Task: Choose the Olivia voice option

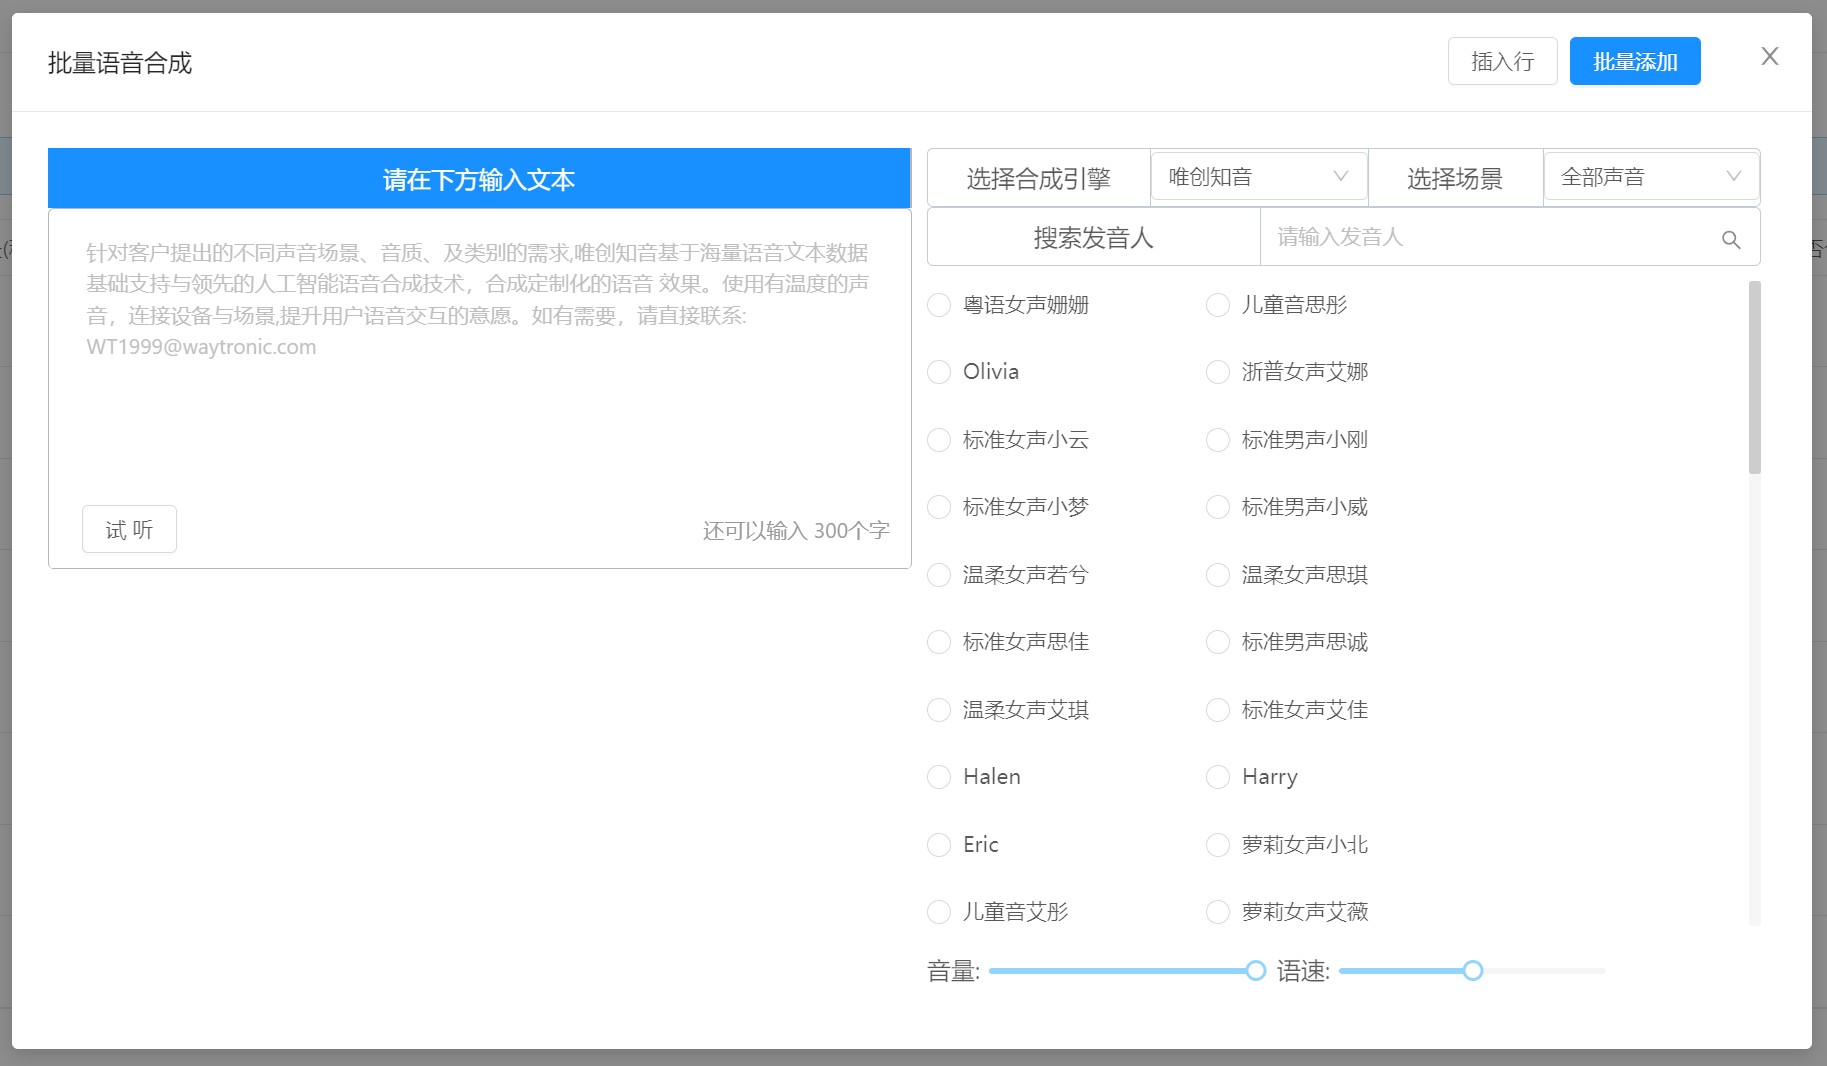Action: 939,372
